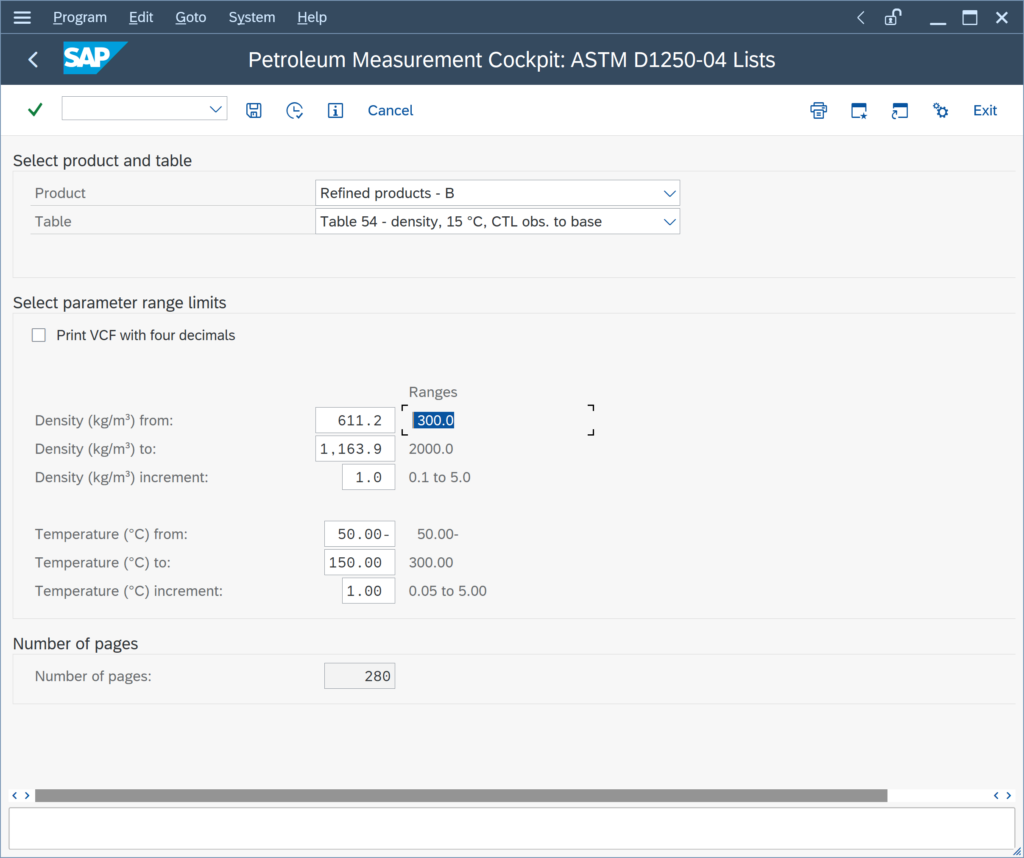The width and height of the screenshot is (1024, 858).
Task: Click the information icon in toolbar
Action: point(335,110)
